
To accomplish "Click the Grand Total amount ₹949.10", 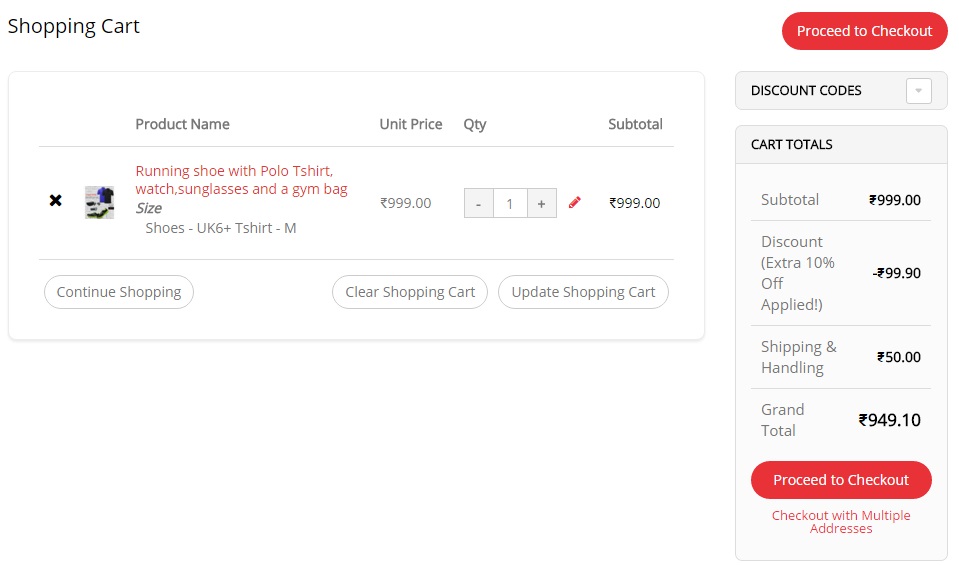I will pos(889,420).
